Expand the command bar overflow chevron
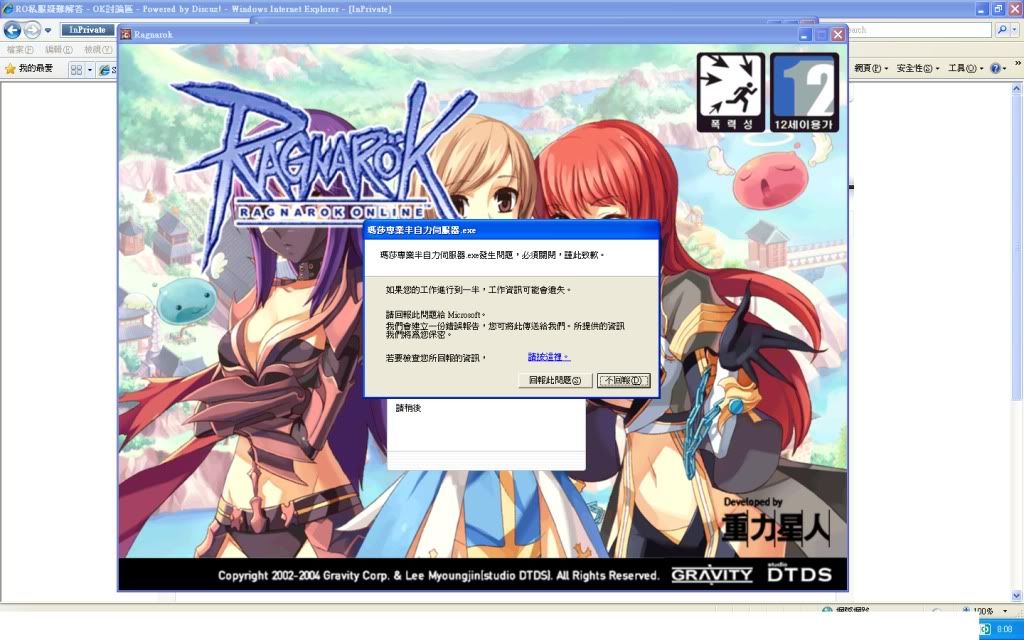1024x640 pixels. (x=1017, y=63)
